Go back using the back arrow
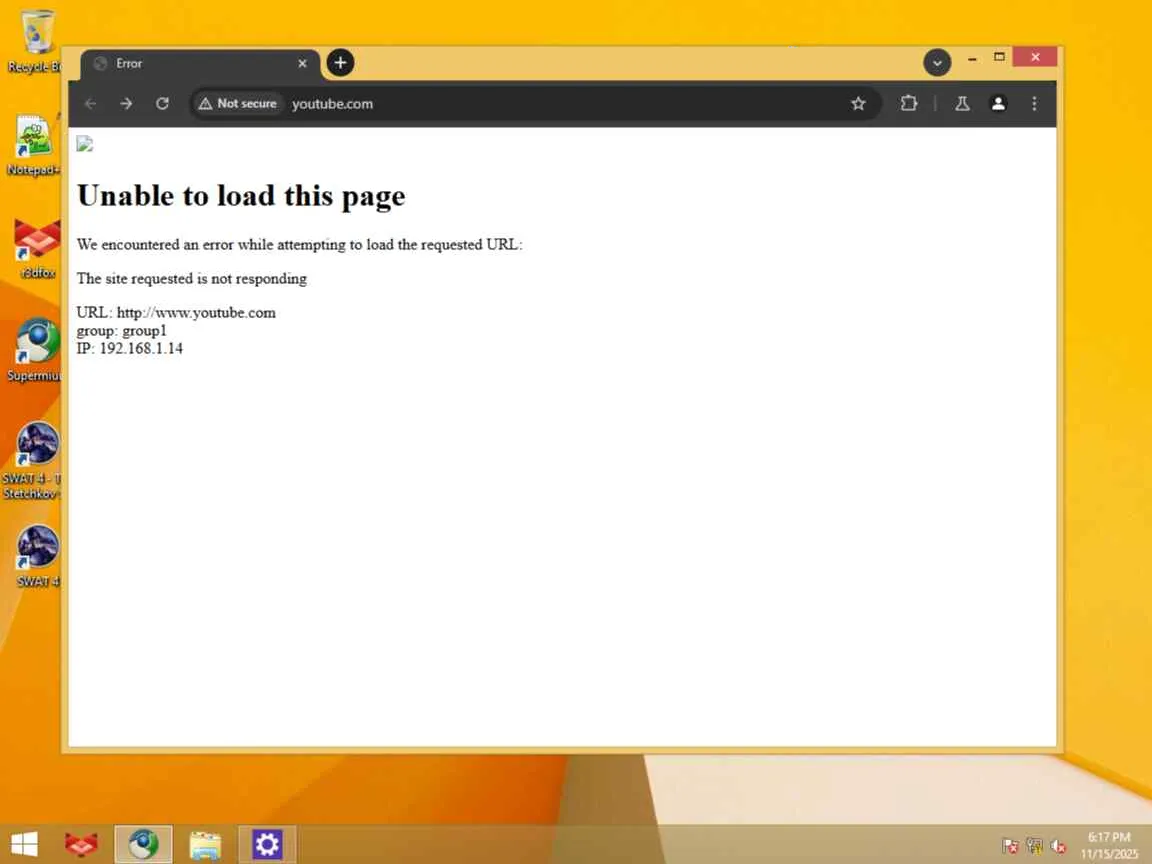This screenshot has height=864, width=1152. (90, 104)
